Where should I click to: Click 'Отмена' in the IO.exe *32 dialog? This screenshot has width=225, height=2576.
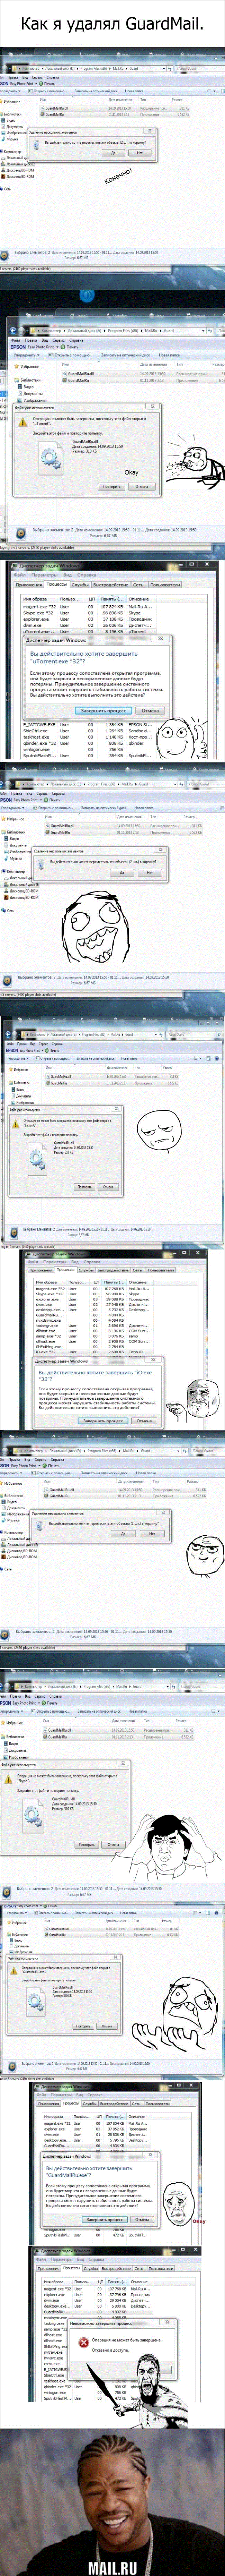[x=144, y=1420]
